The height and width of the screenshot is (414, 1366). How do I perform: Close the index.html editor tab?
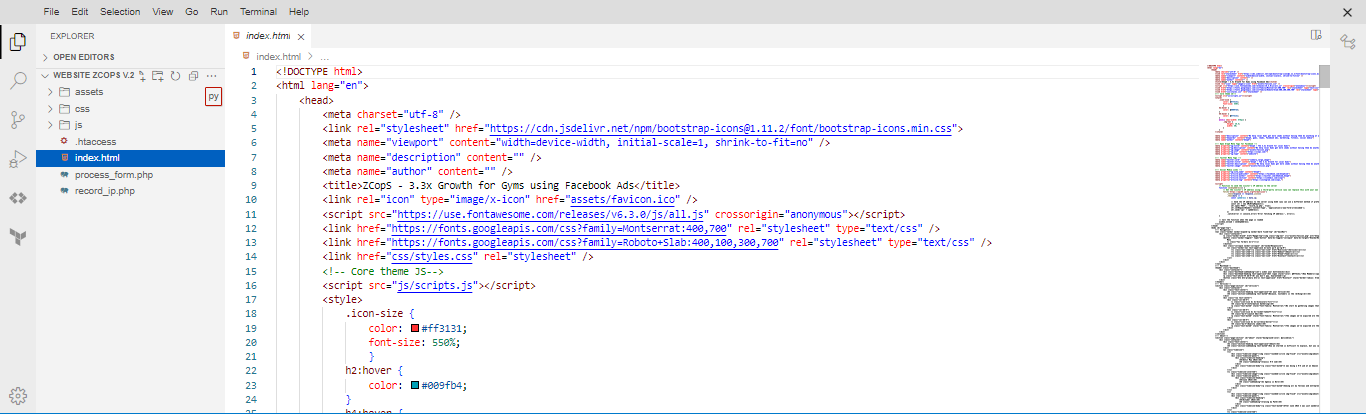click(x=301, y=35)
